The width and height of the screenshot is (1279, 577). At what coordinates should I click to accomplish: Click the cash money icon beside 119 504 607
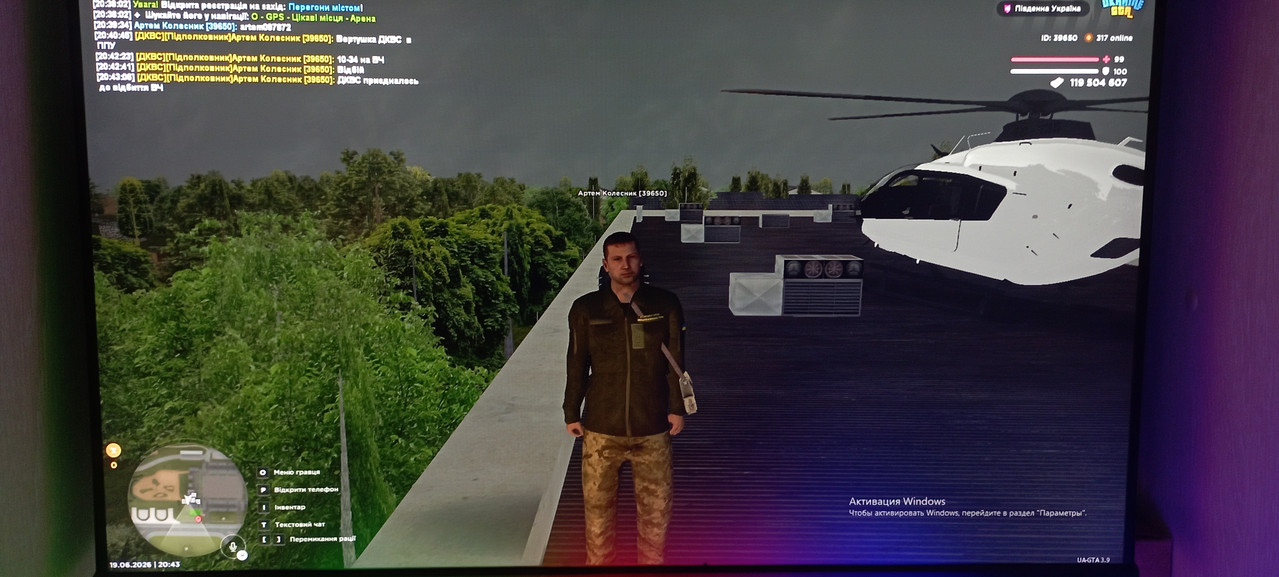[x=1057, y=83]
